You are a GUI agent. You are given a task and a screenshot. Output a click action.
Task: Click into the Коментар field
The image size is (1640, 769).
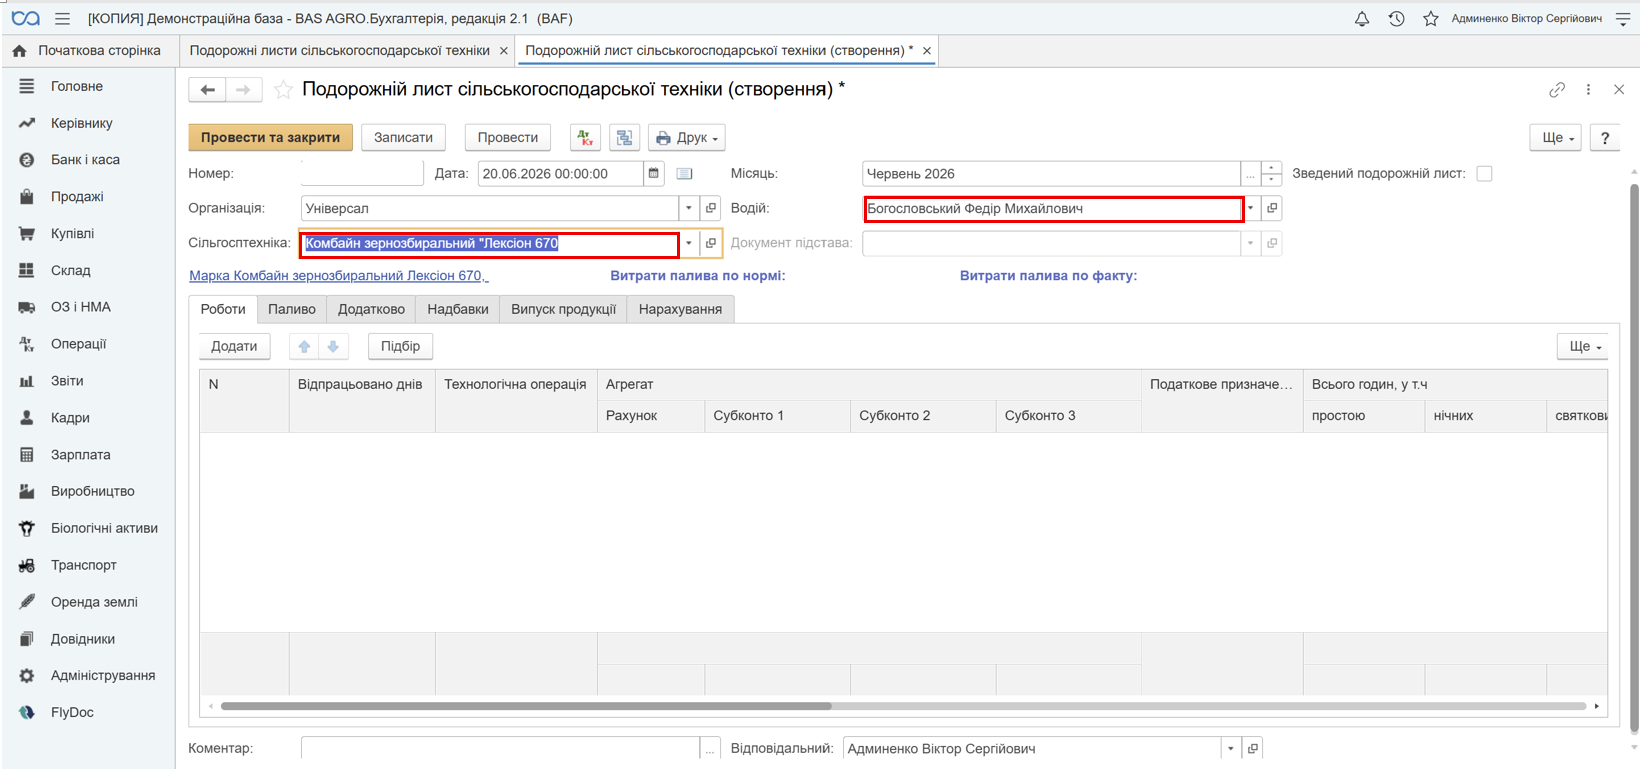coord(500,748)
